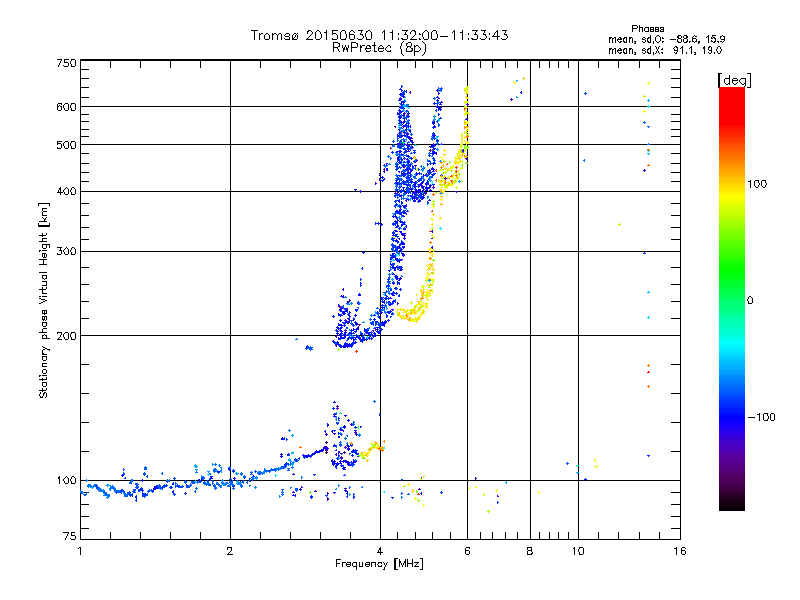Click the plot title 'Tromsø 20150630 11:32:00-11:33:43'

[379, 35]
